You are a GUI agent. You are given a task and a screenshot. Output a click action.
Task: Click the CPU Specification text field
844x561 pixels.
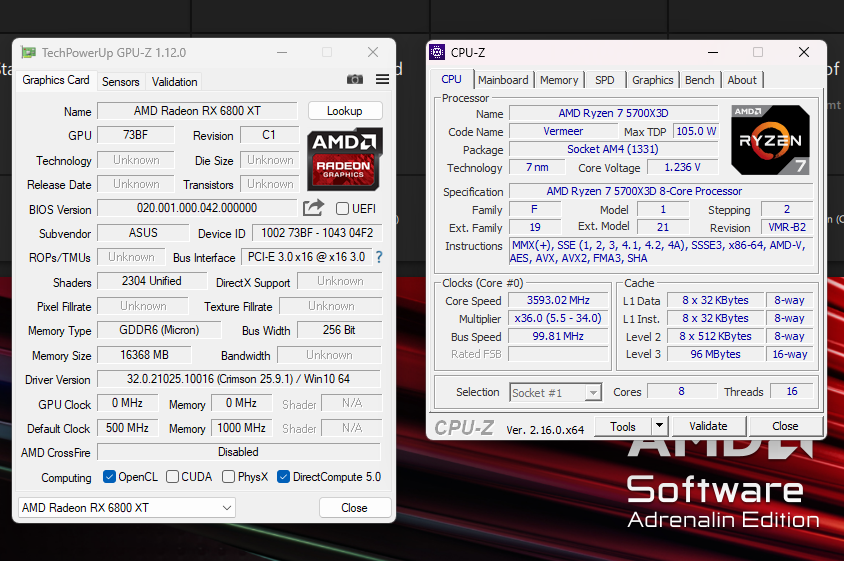click(x=660, y=191)
